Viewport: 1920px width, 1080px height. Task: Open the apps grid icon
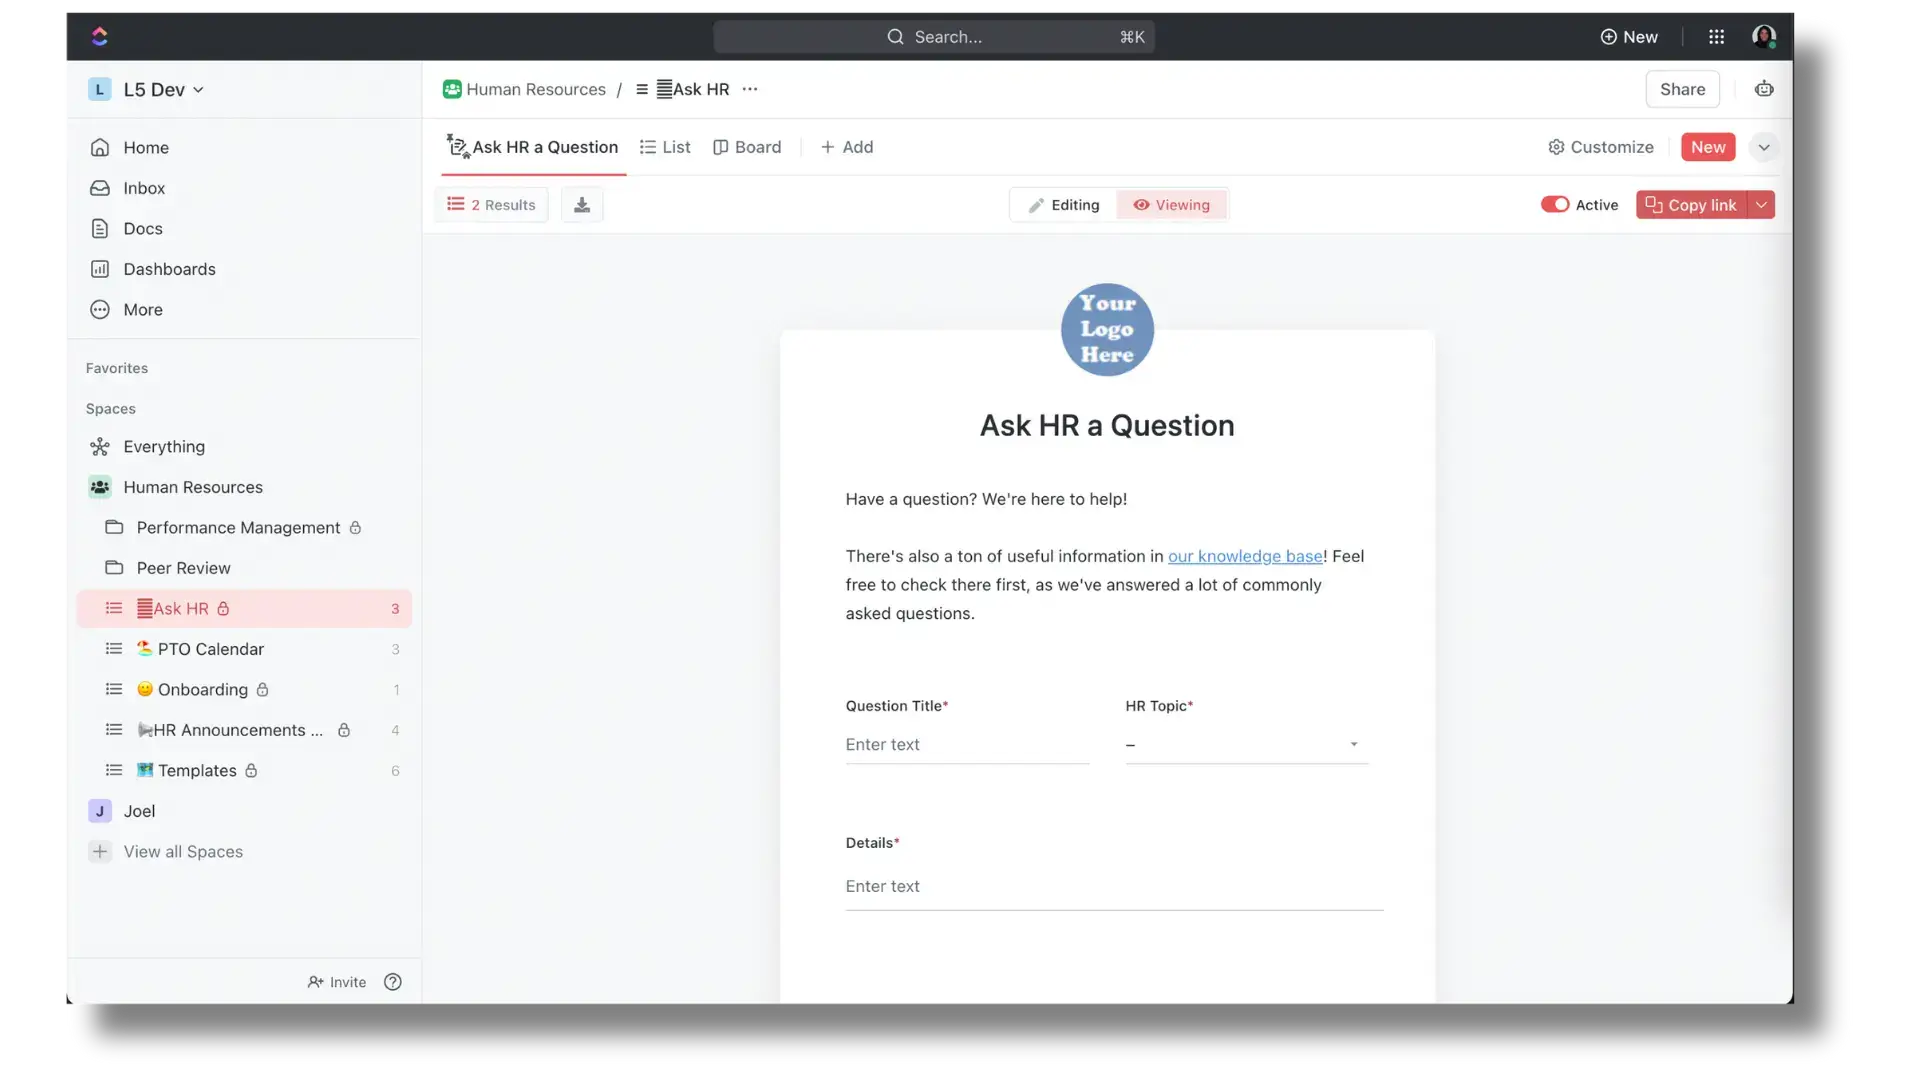(x=1716, y=37)
